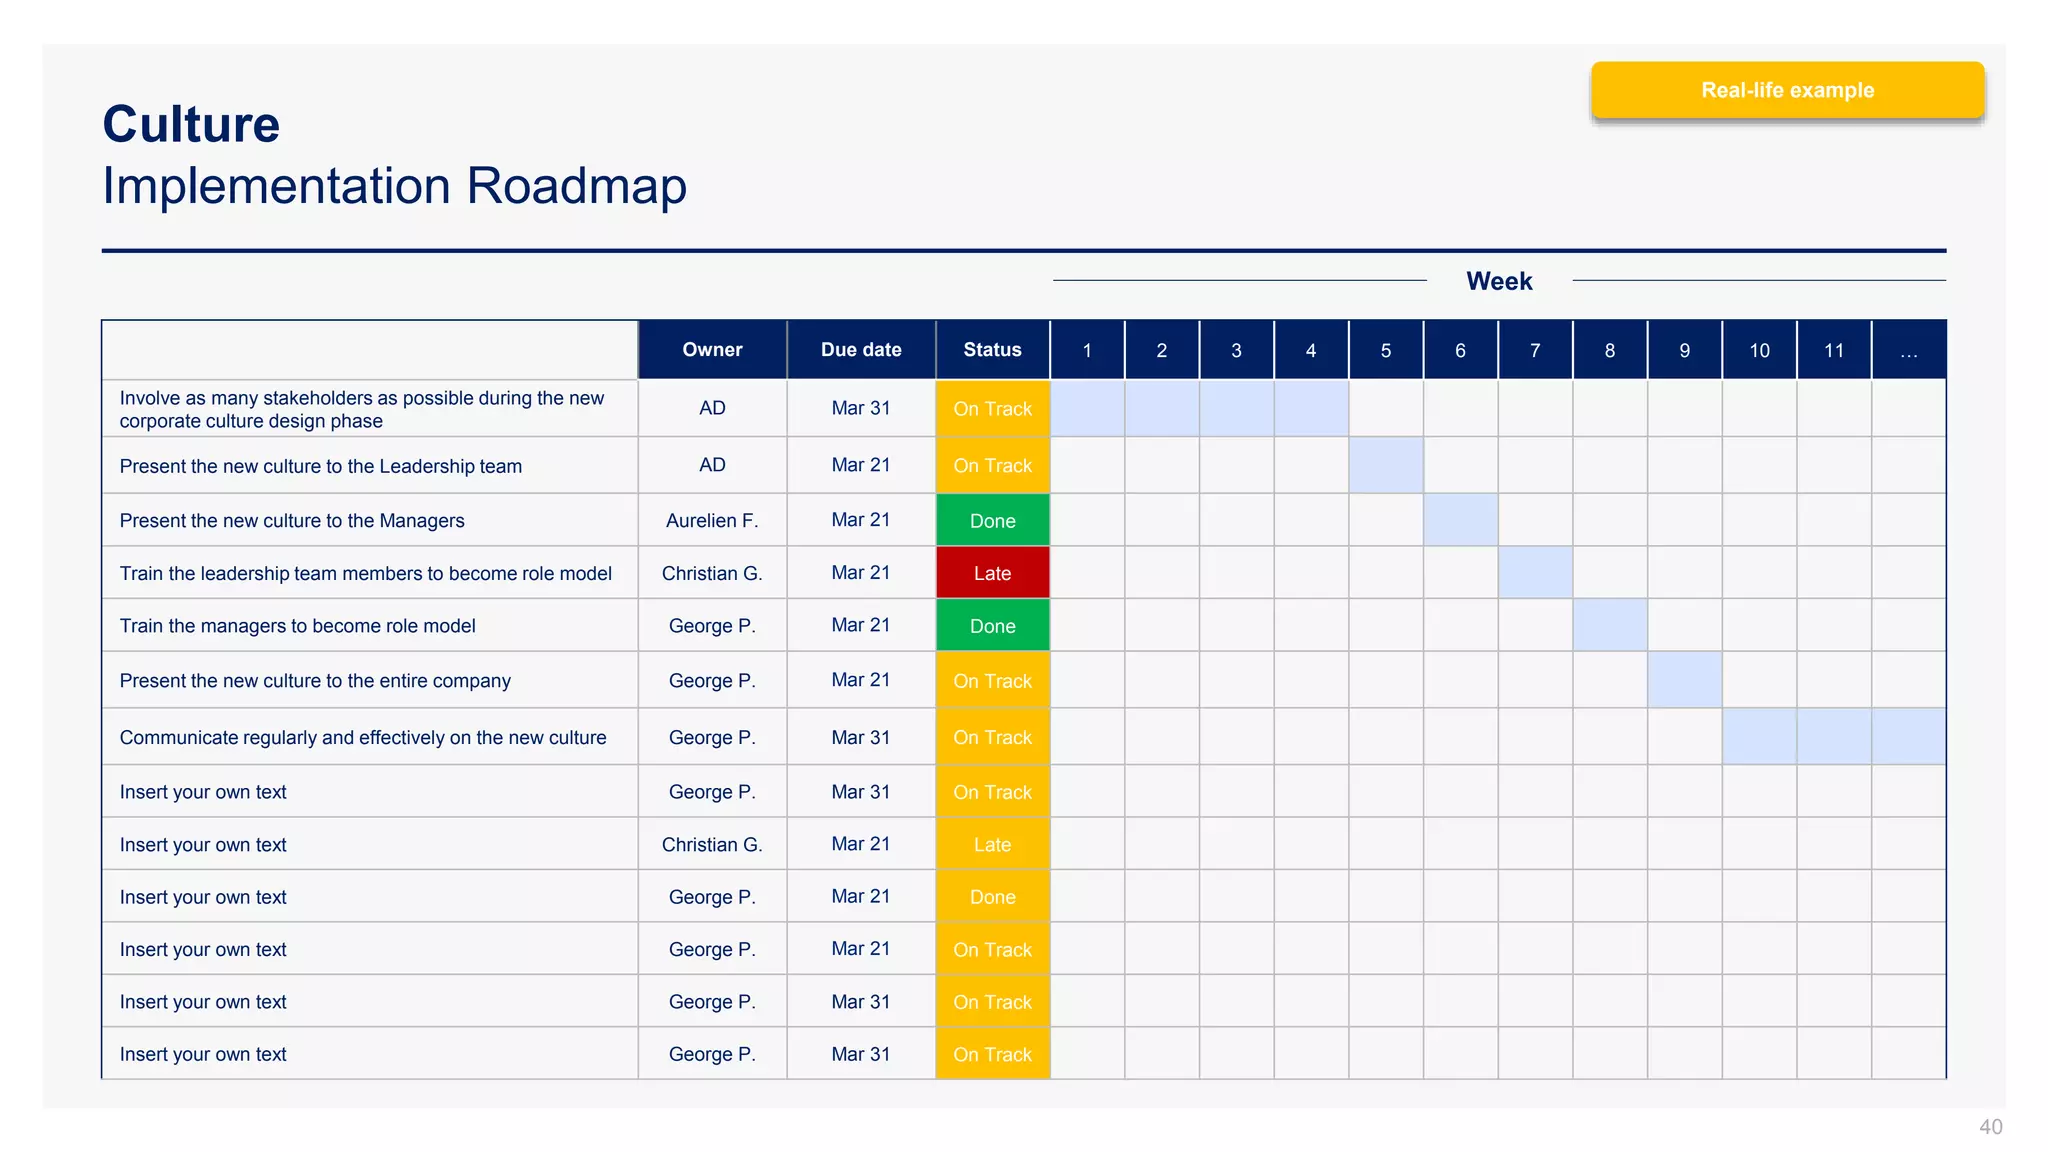Click 'Communicate regularly and effectively' task text
The width and height of the screenshot is (2048, 1152).
pyautogui.click(x=362, y=738)
